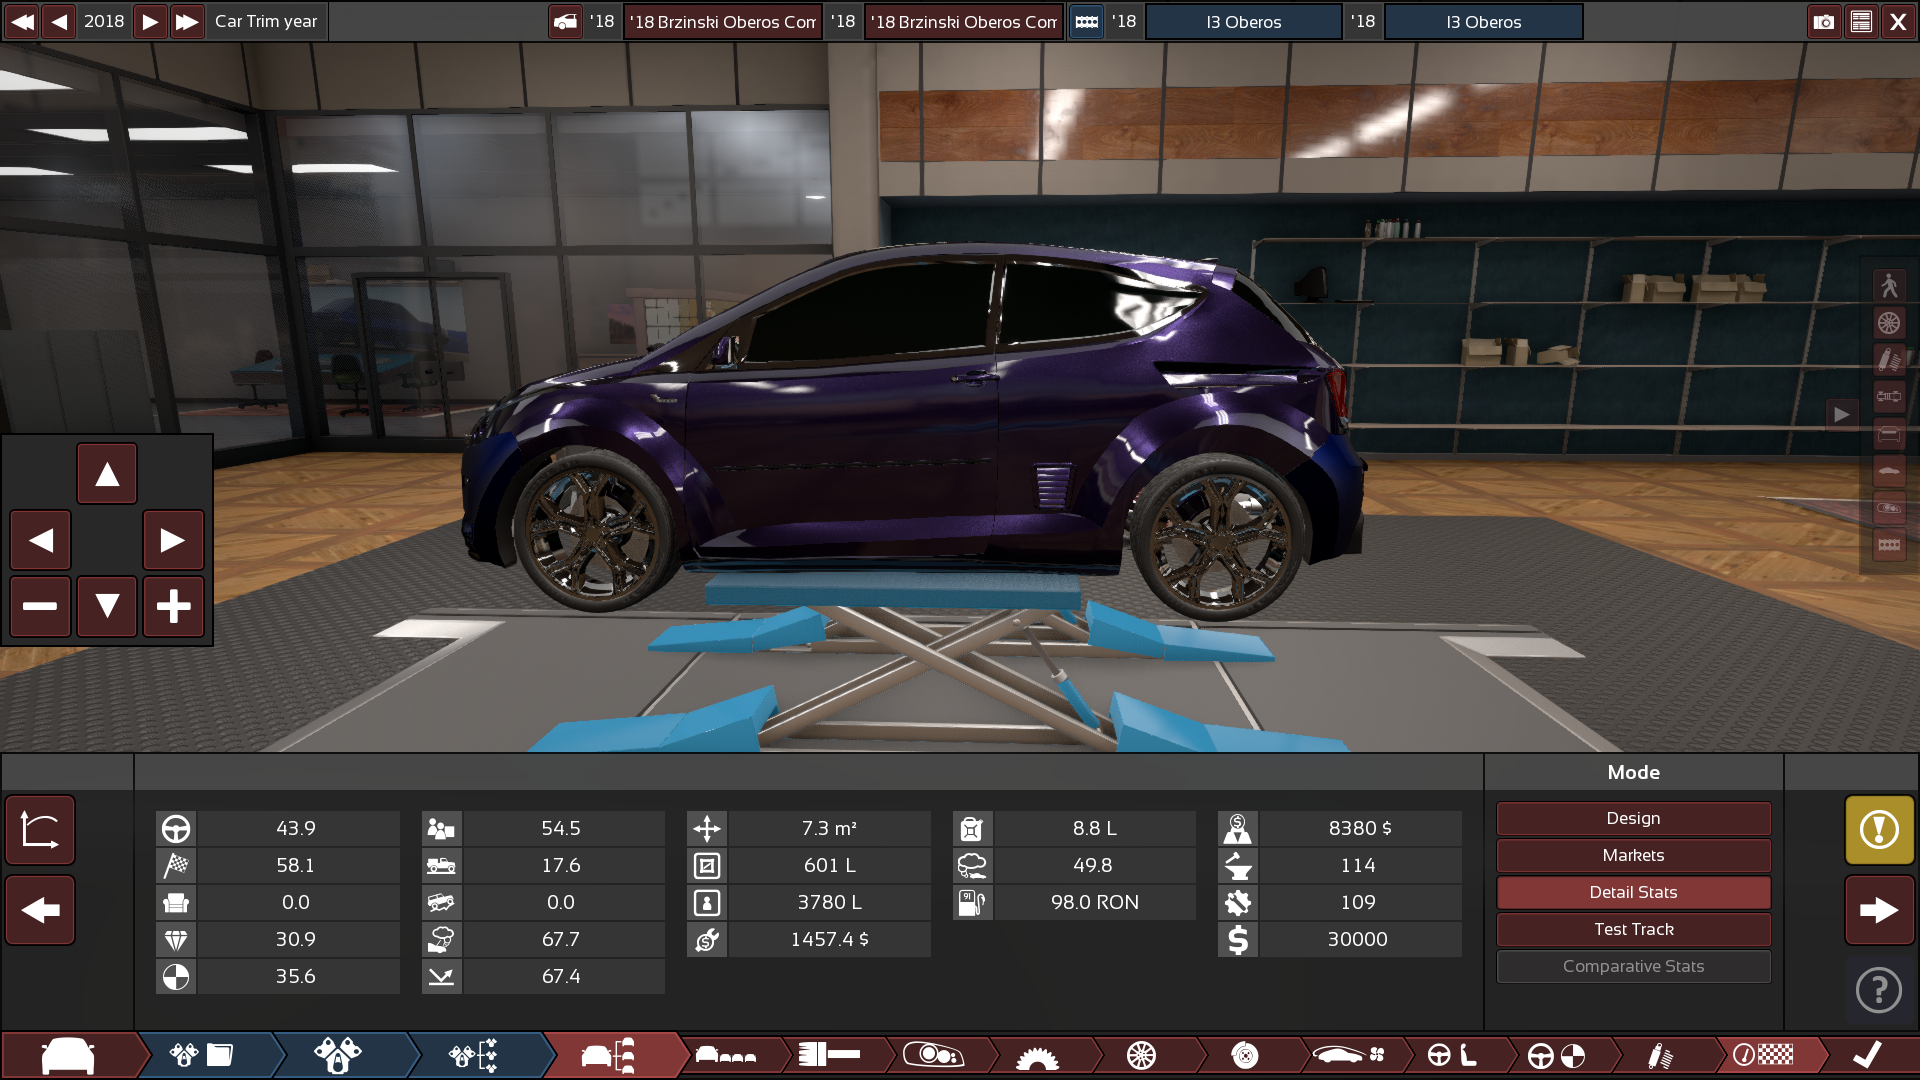Open the engine pistons design tab
The width and height of the screenshot is (1920, 1080).
(337, 1055)
